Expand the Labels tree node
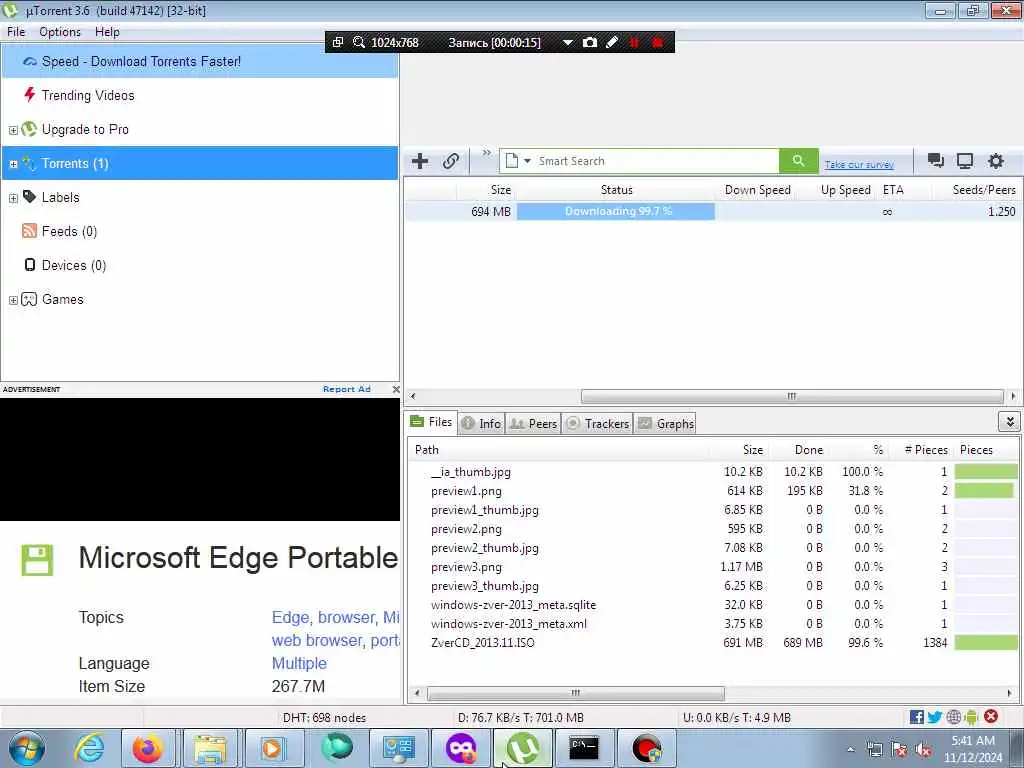The height and width of the screenshot is (768, 1024). pyautogui.click(x=13, y=198)
